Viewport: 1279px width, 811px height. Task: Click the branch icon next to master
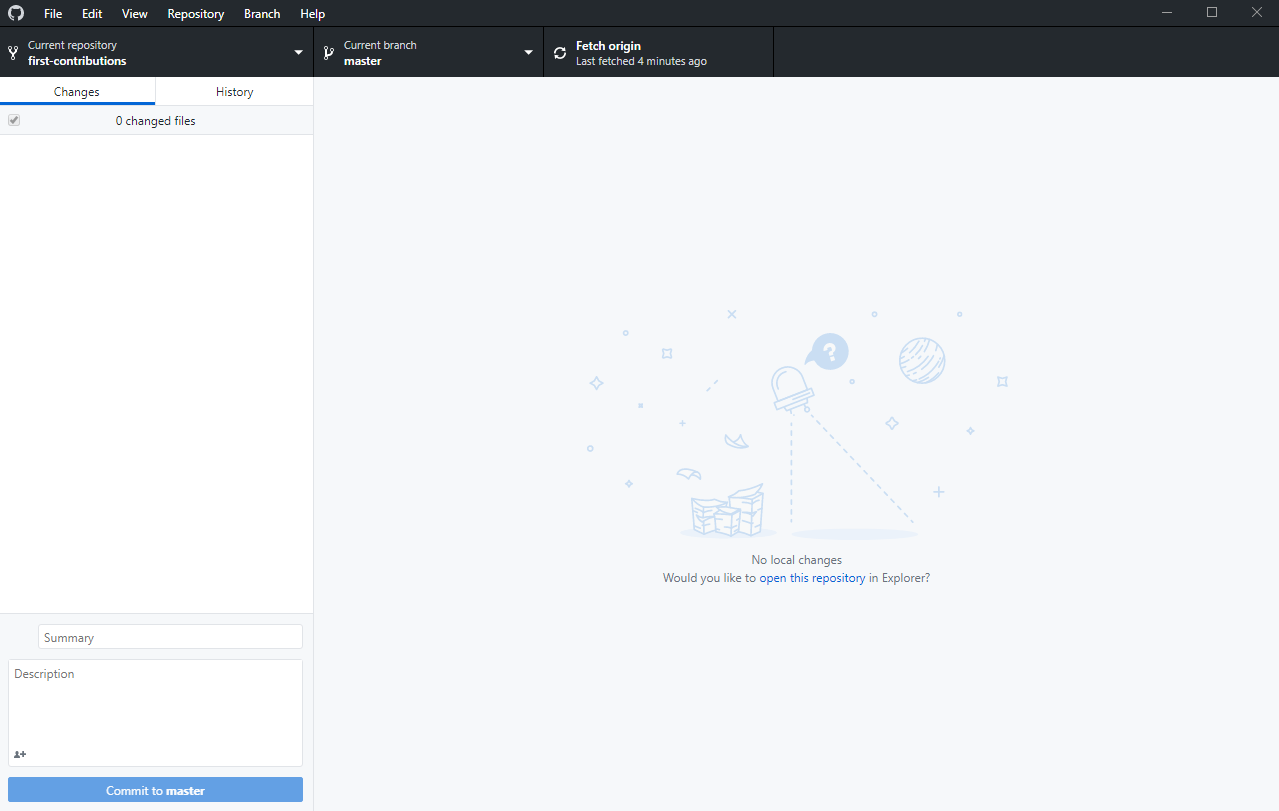pyautogui.click(x=330, y=51)
